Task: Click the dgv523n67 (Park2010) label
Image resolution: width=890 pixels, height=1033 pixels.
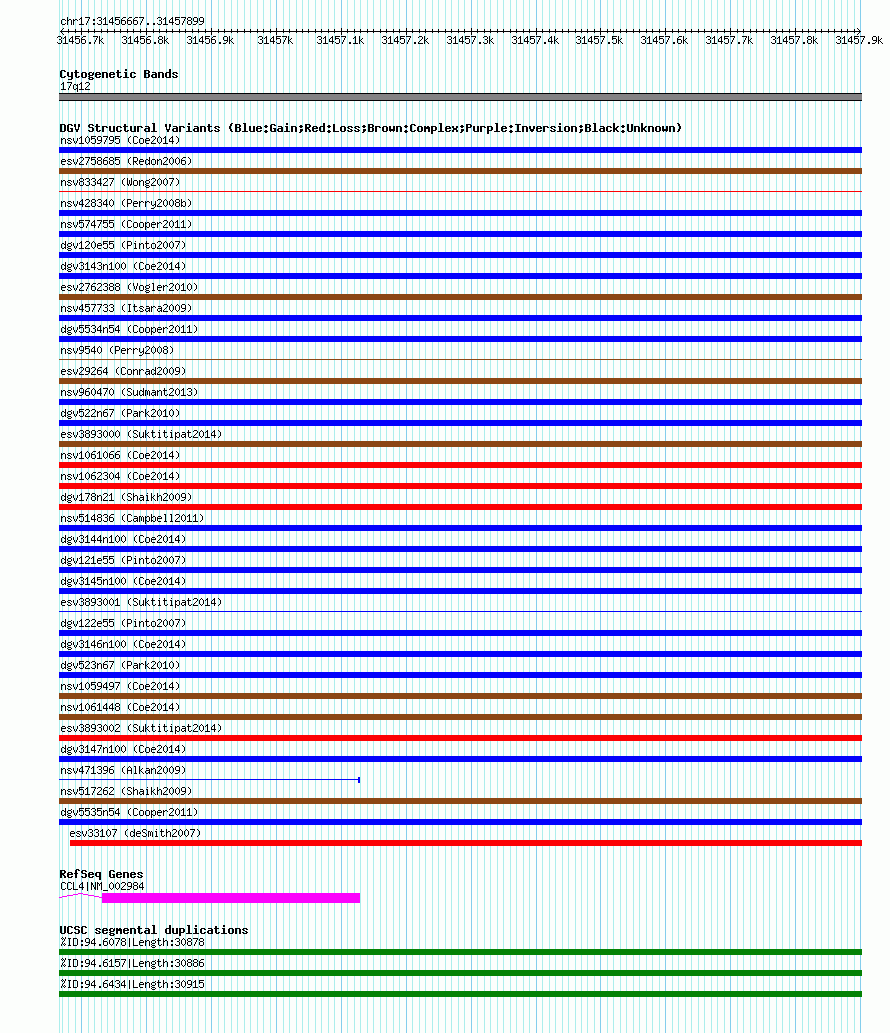Action: pyautogui.click(x=120, y=665)
